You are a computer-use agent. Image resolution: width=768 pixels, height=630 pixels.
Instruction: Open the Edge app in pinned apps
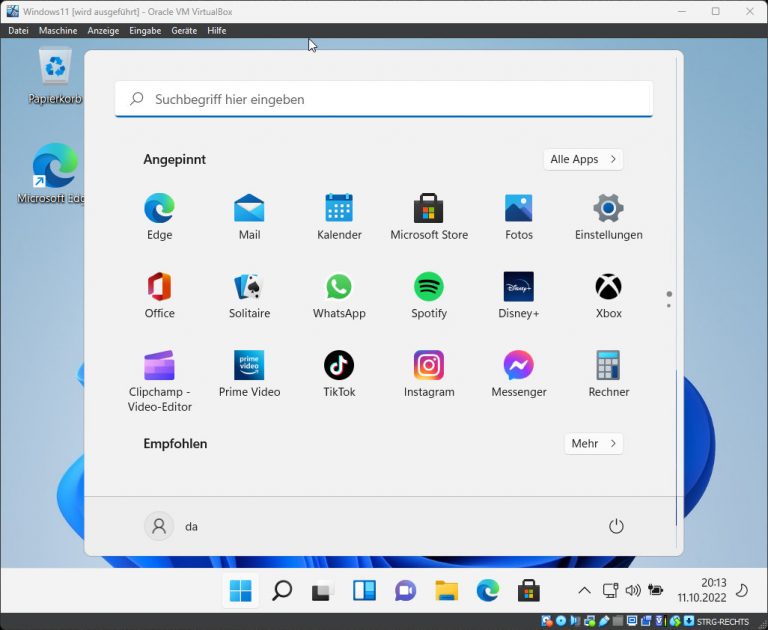(x=159, y=217)
